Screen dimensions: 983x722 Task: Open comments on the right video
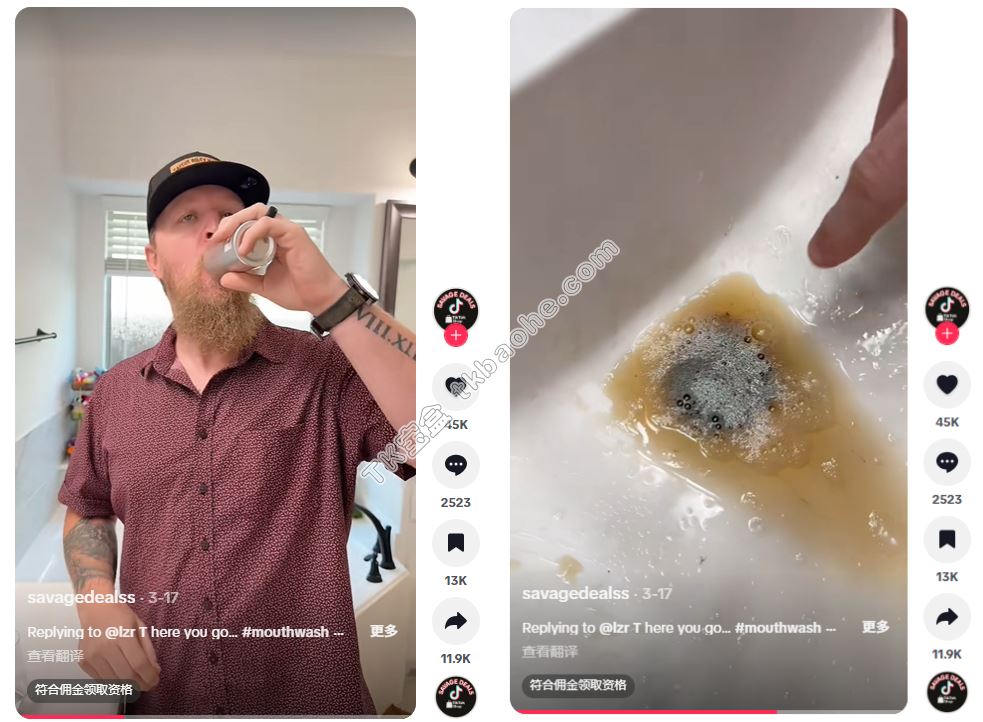947,462
